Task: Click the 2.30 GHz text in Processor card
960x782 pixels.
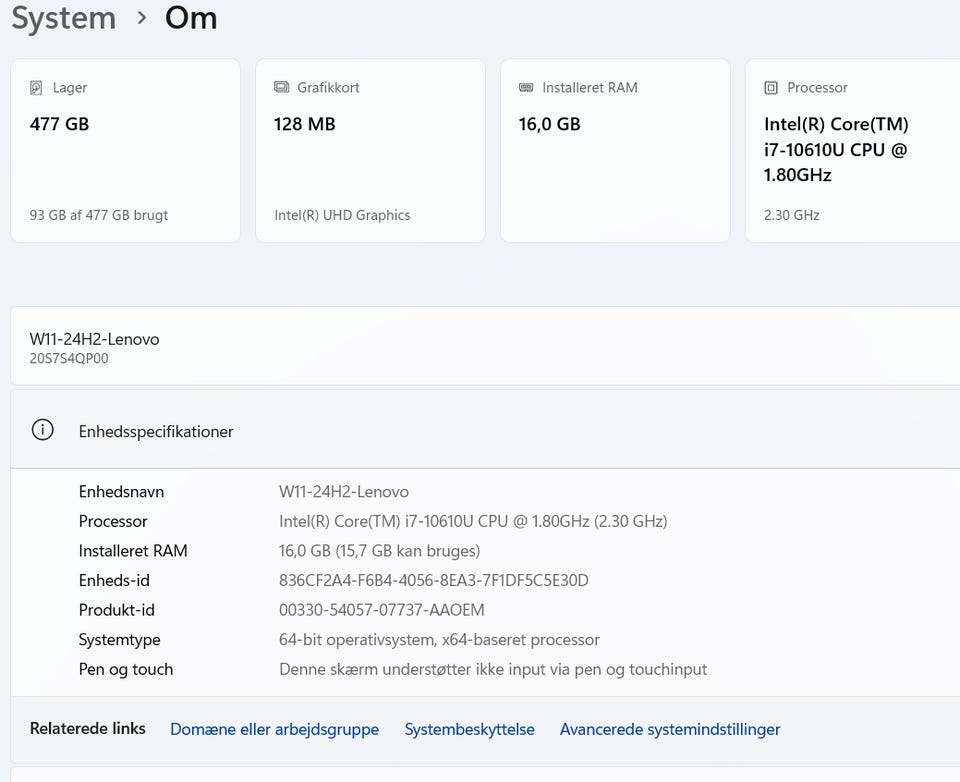Action: point(791,215)
